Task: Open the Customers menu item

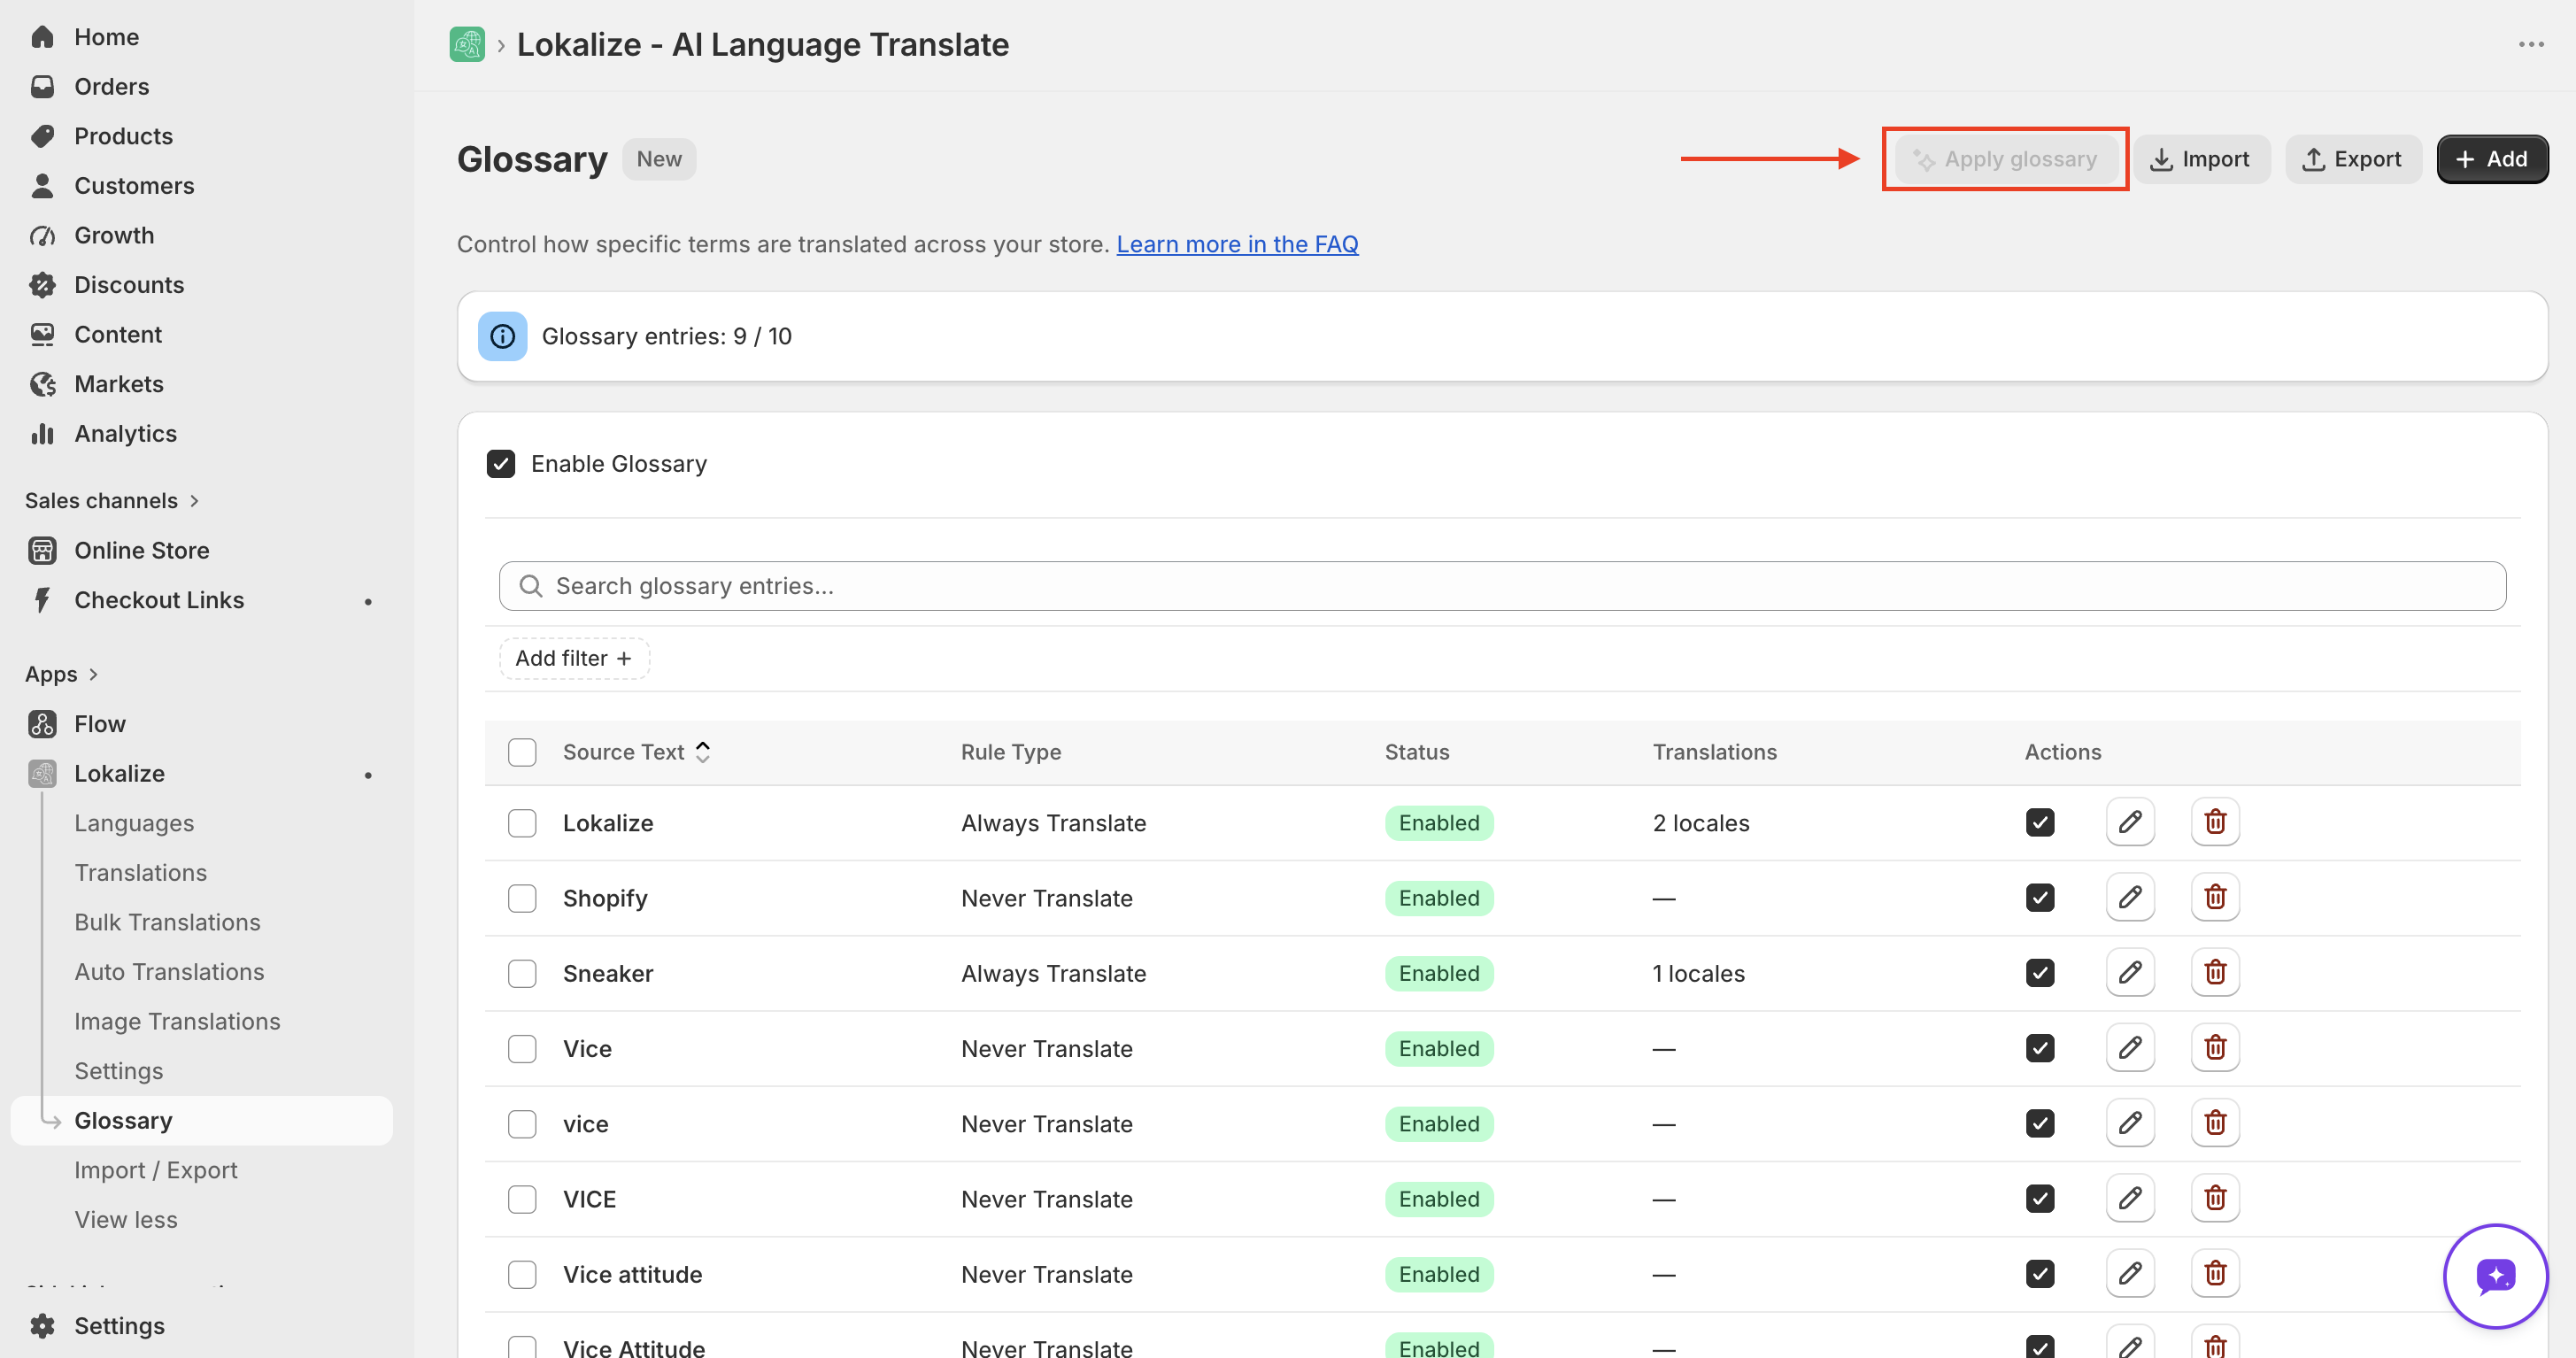Action: pyautogui.click(x=134, y=186)
